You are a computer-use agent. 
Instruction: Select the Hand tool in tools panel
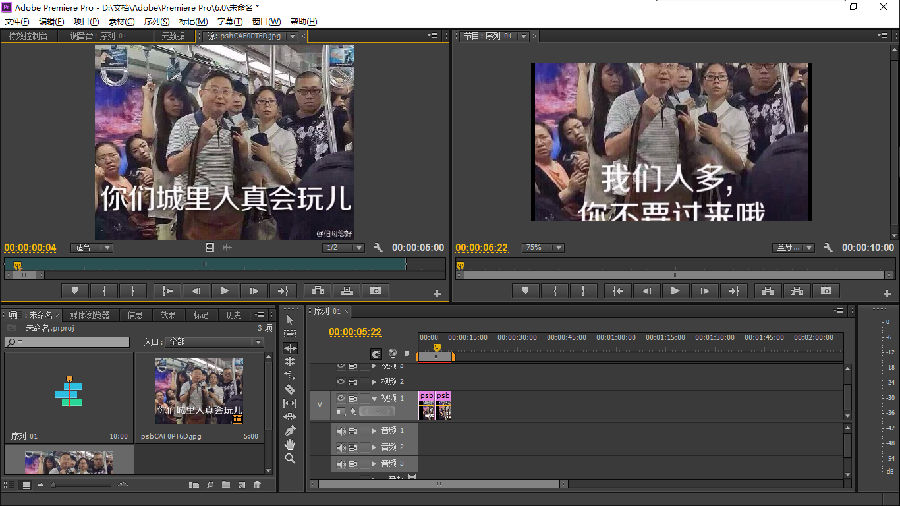290,444
